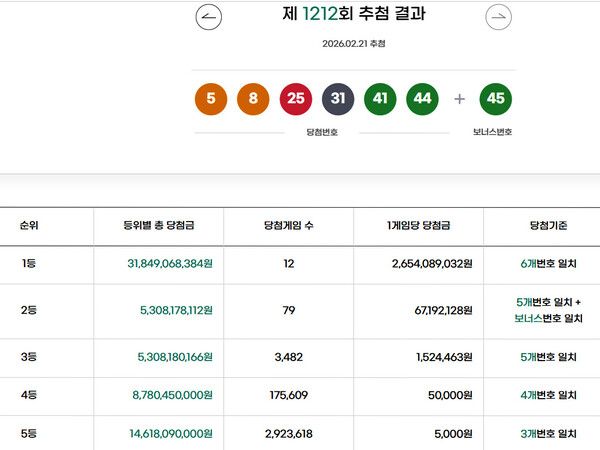Go to next draw with right arrow
600x450 pixels.
point(498,17)
